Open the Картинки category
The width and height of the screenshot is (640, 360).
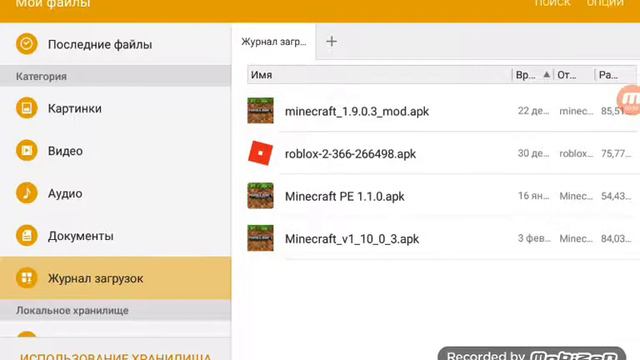(116, 108)
